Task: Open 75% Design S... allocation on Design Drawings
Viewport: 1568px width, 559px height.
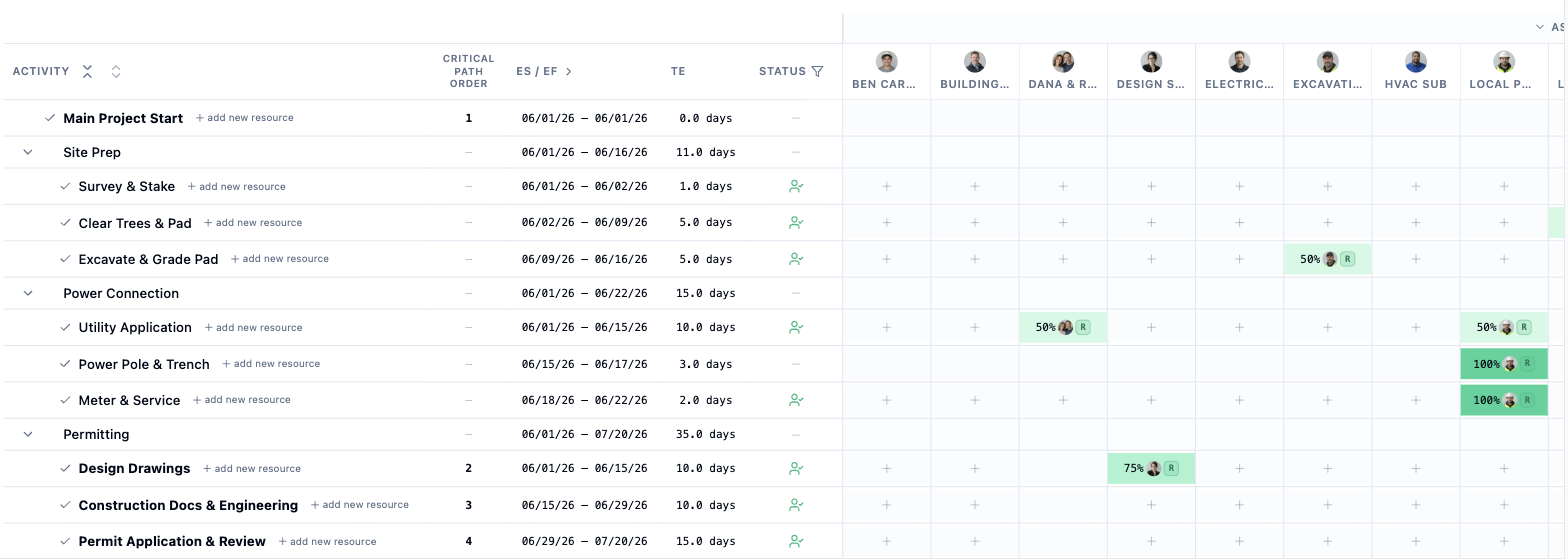Action: tap(1151, 468)
